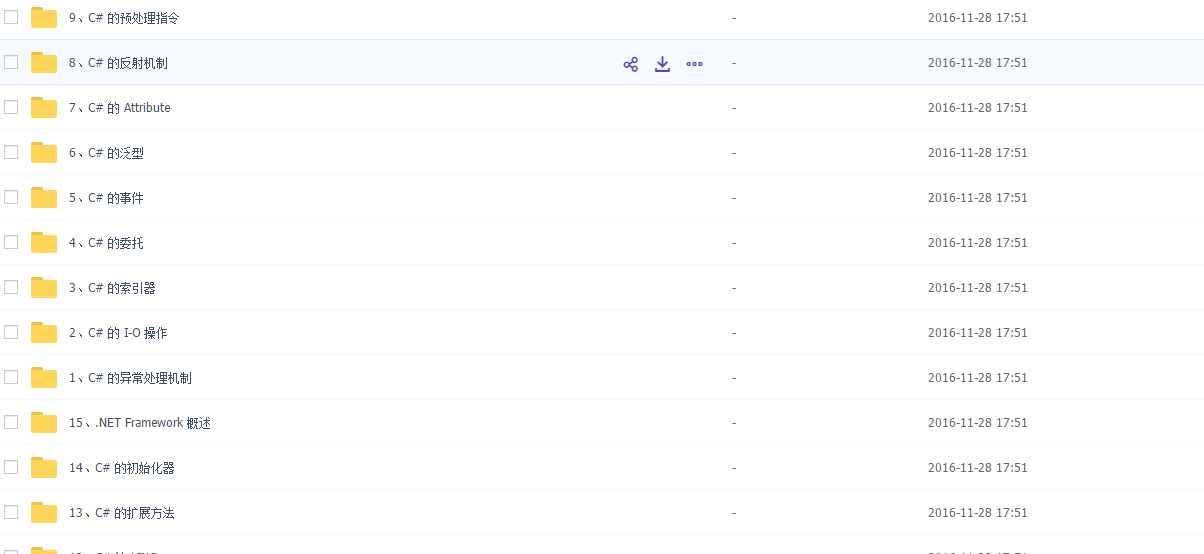Screen dimensions: 1204x554
Task: Open folder name 1、C# 的异常处理机制
Action: (x=130, y=378)
